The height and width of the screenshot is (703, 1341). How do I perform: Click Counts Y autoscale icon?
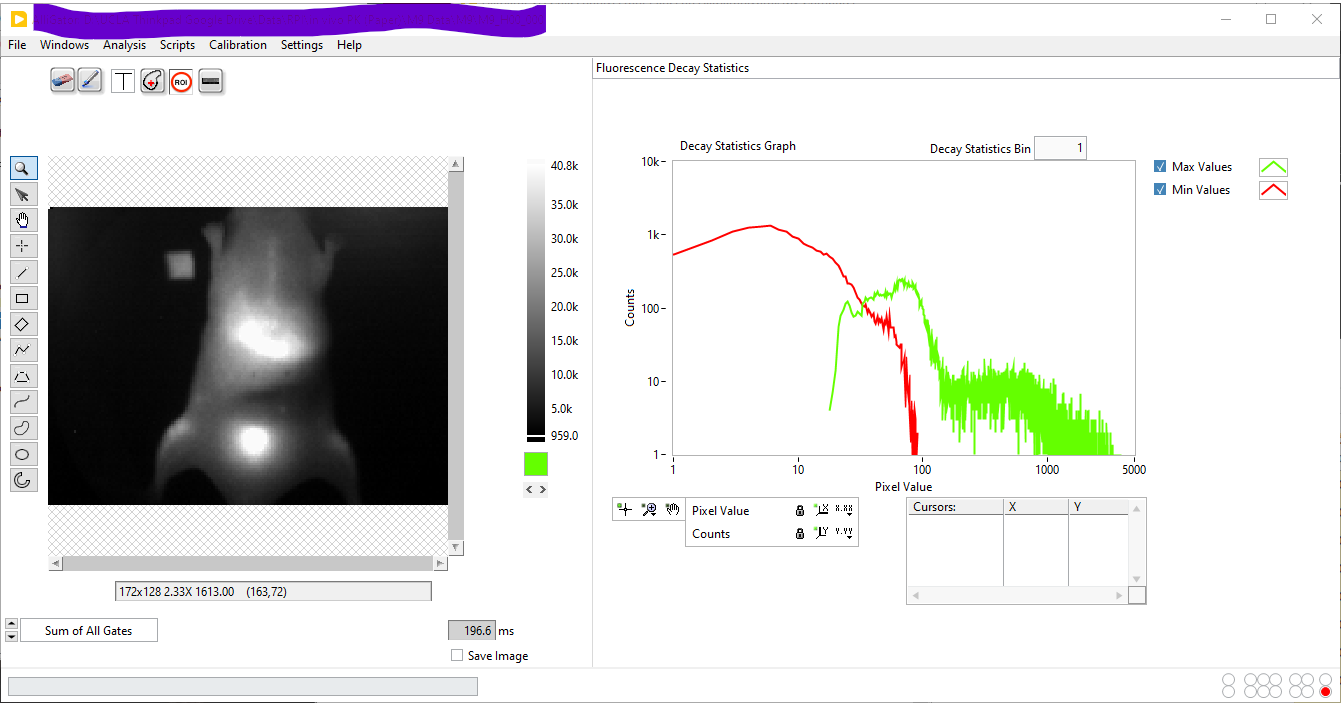click(x=822, y=534)
